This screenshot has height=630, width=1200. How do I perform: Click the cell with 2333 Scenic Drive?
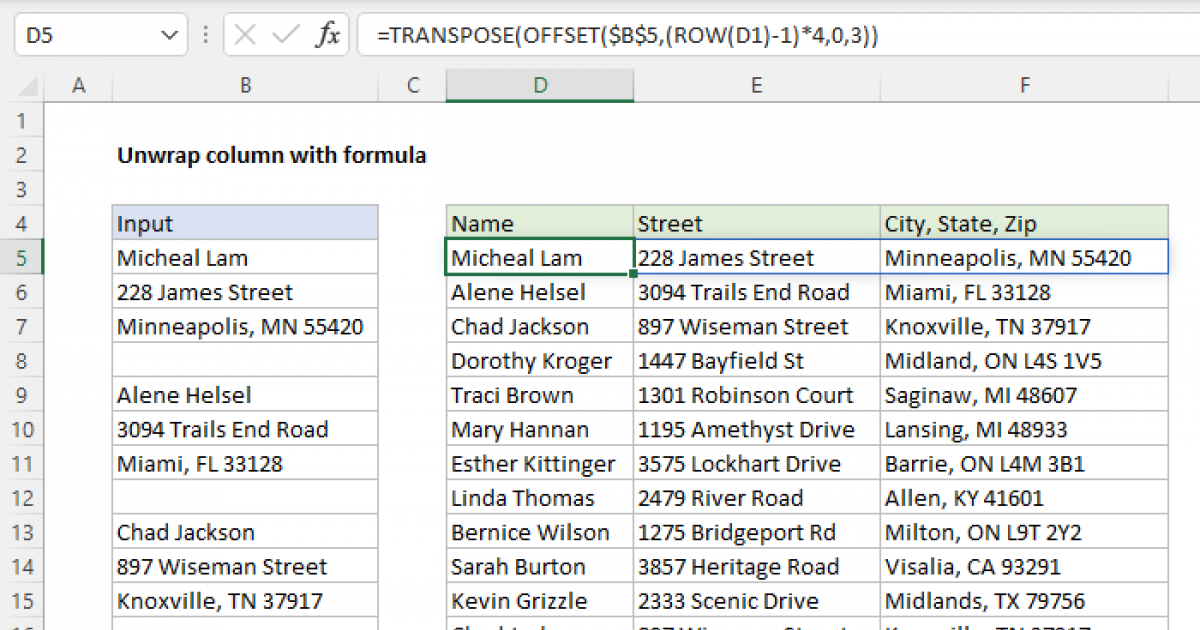756,599
